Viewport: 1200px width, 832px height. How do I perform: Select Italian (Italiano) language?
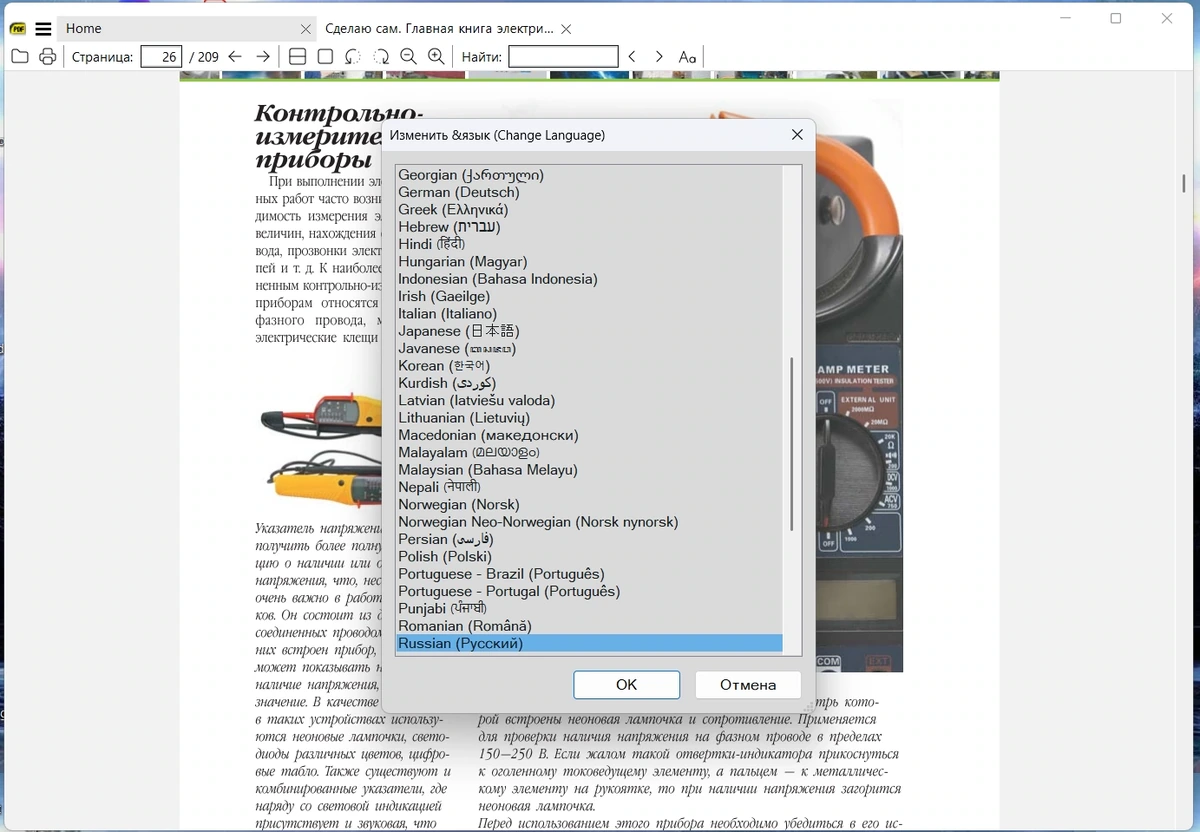tap(589, 314)
